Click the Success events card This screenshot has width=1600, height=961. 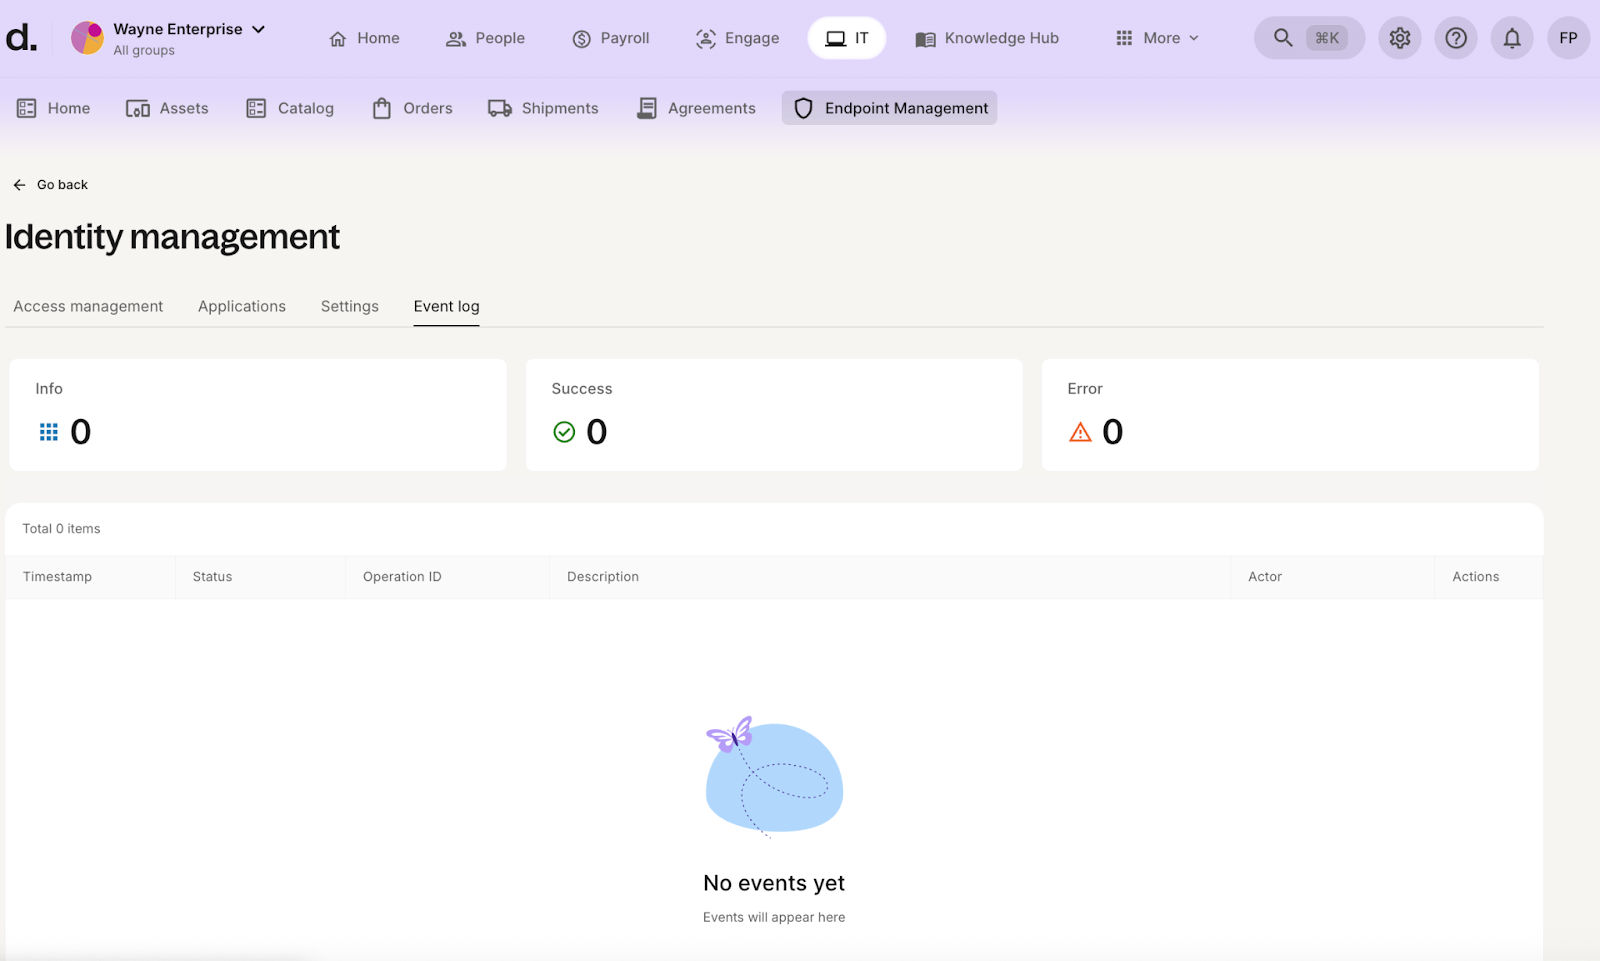(773, 414)
